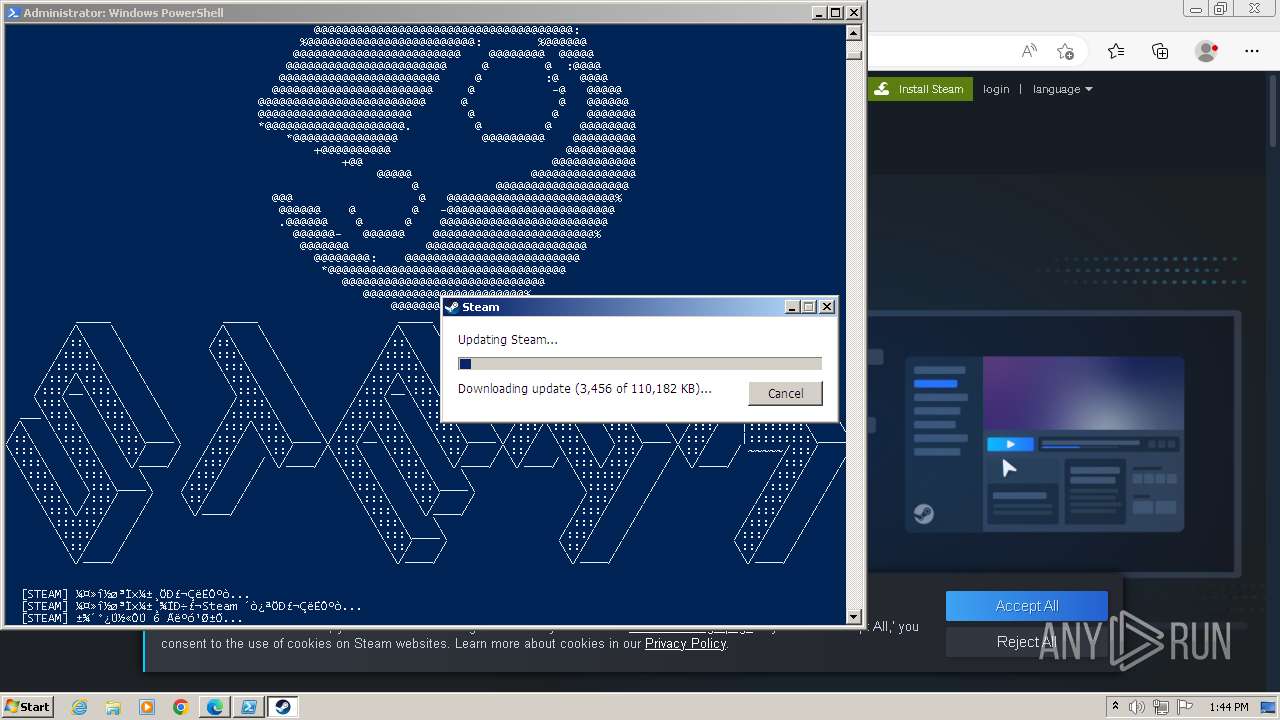
Task: Open Edge Settings and more menu
Action: point(1252,51)
